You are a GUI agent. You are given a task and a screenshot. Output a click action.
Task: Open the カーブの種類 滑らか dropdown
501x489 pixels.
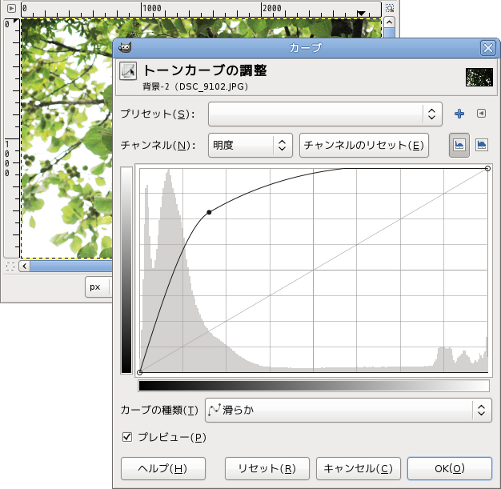(x=348, y=410)
